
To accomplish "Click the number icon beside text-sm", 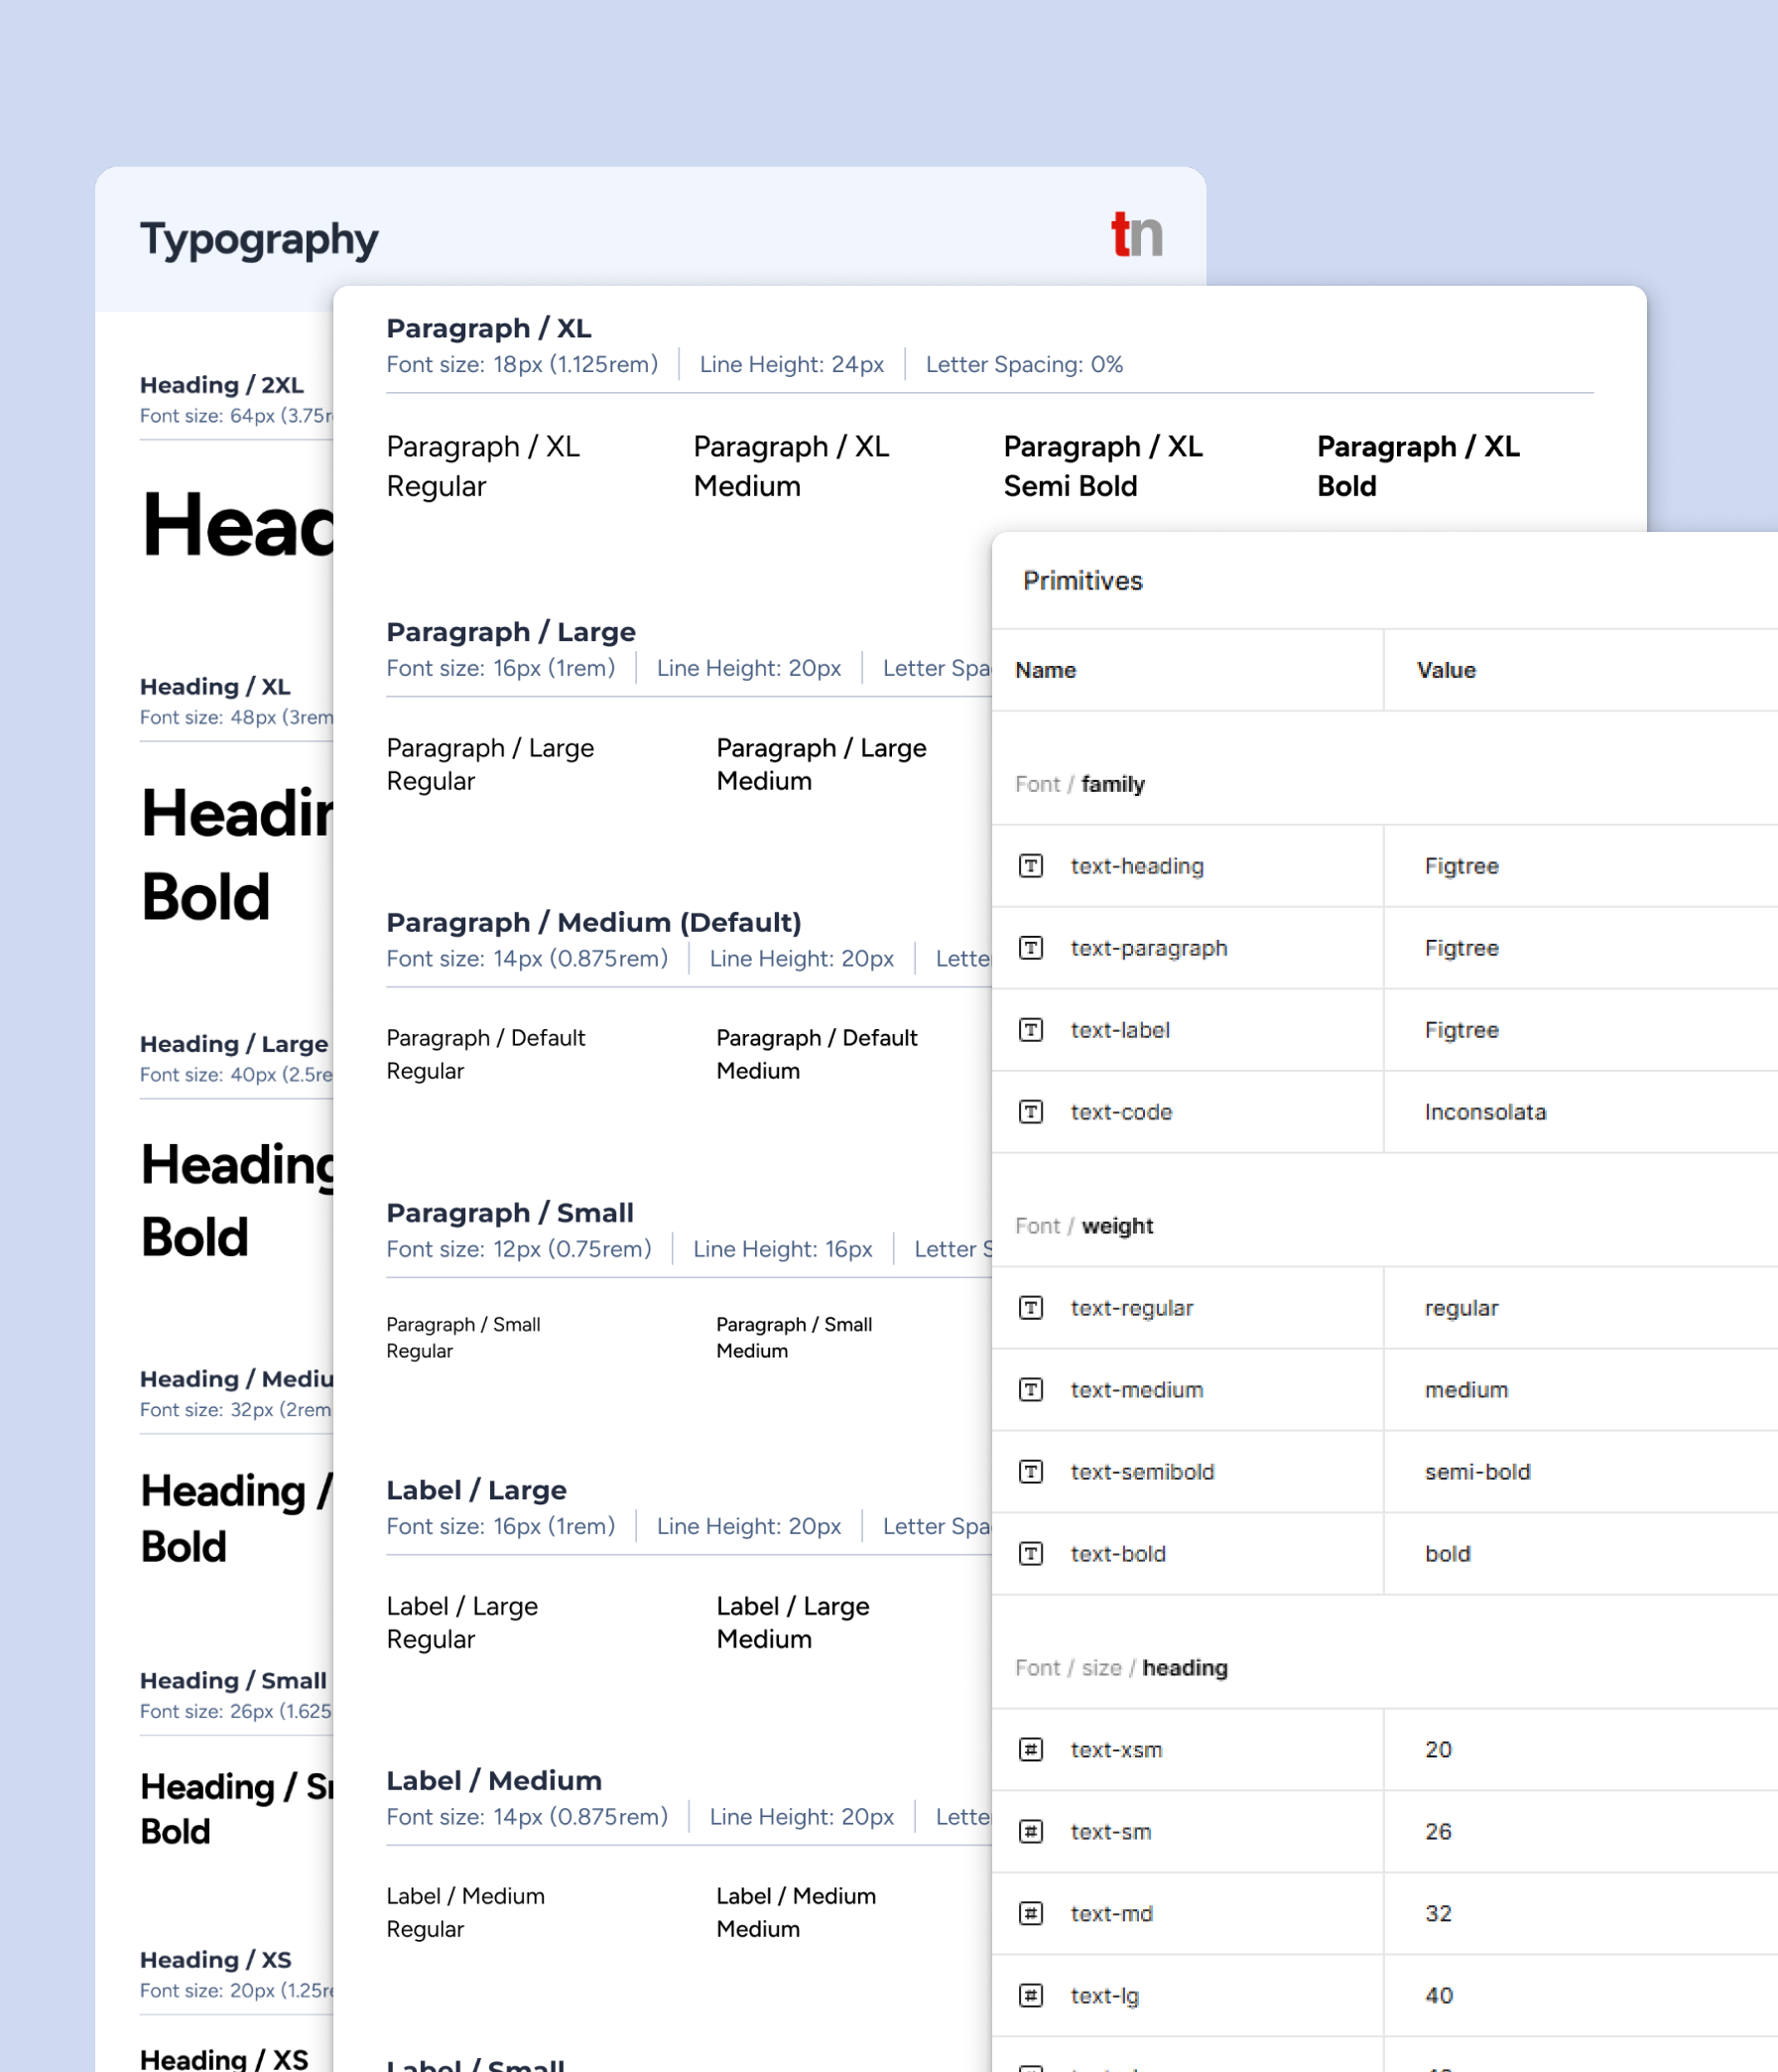I will coord(1031,1831).
